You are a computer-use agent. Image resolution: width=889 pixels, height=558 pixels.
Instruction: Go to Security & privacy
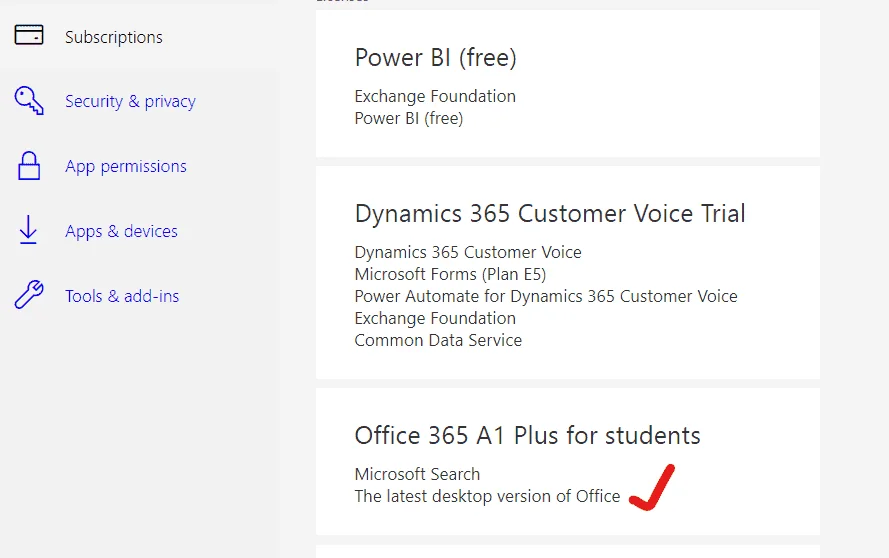pos(130,102)
